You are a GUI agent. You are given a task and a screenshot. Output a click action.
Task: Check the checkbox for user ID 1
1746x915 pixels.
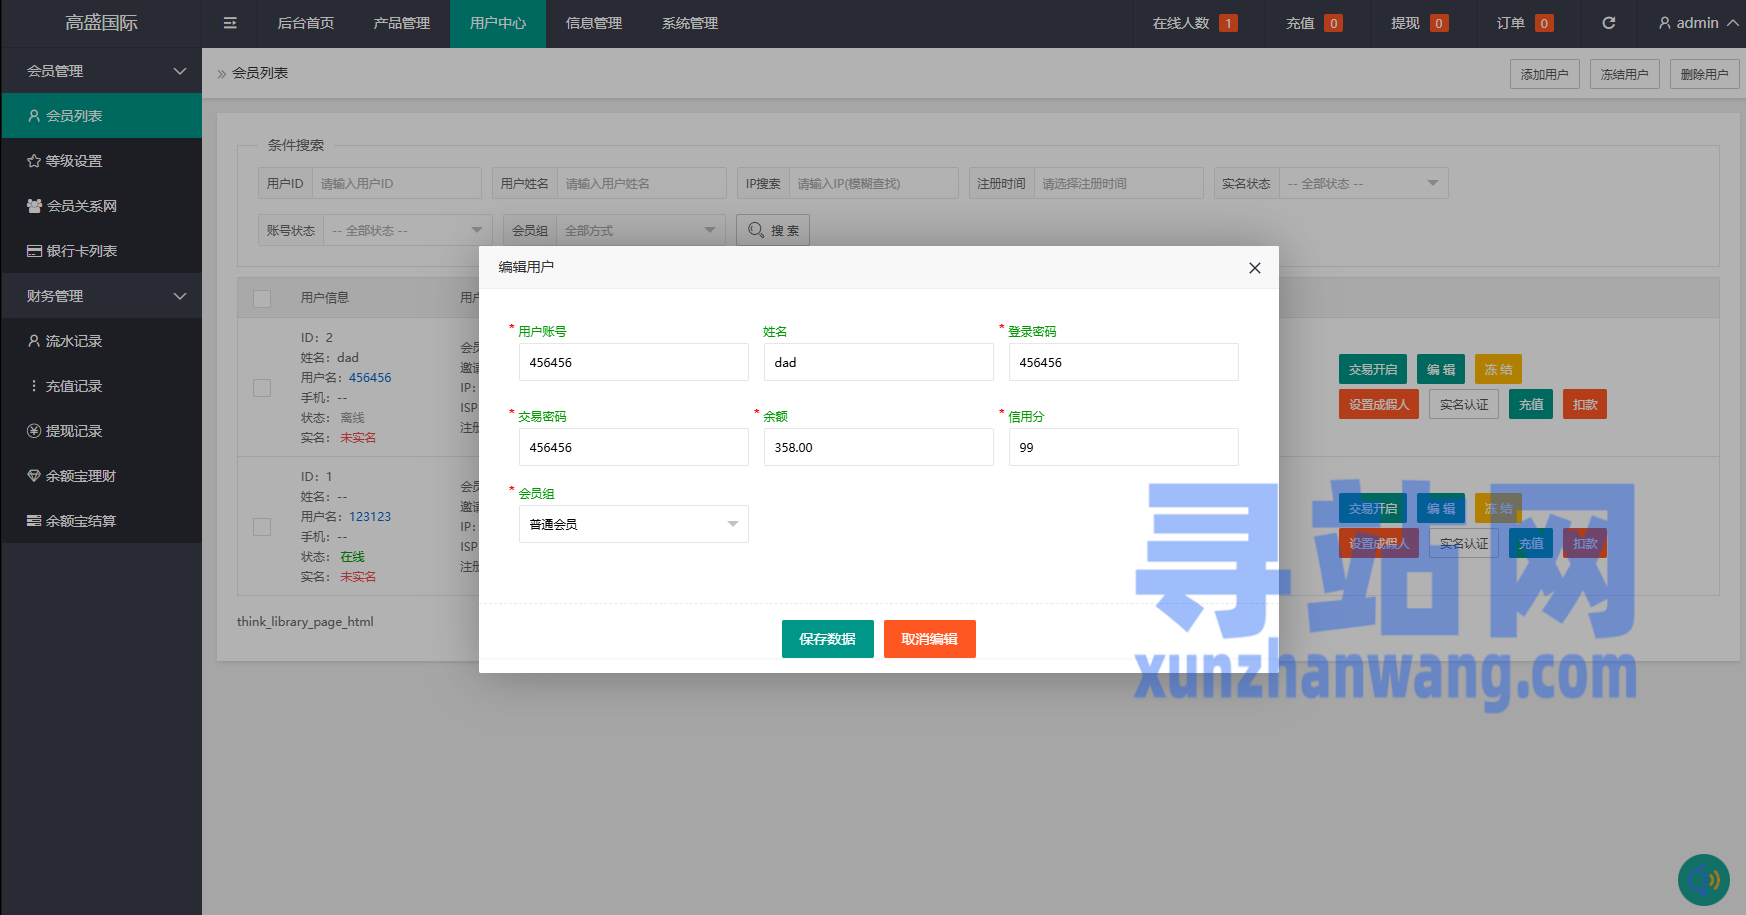click(262, 527)
